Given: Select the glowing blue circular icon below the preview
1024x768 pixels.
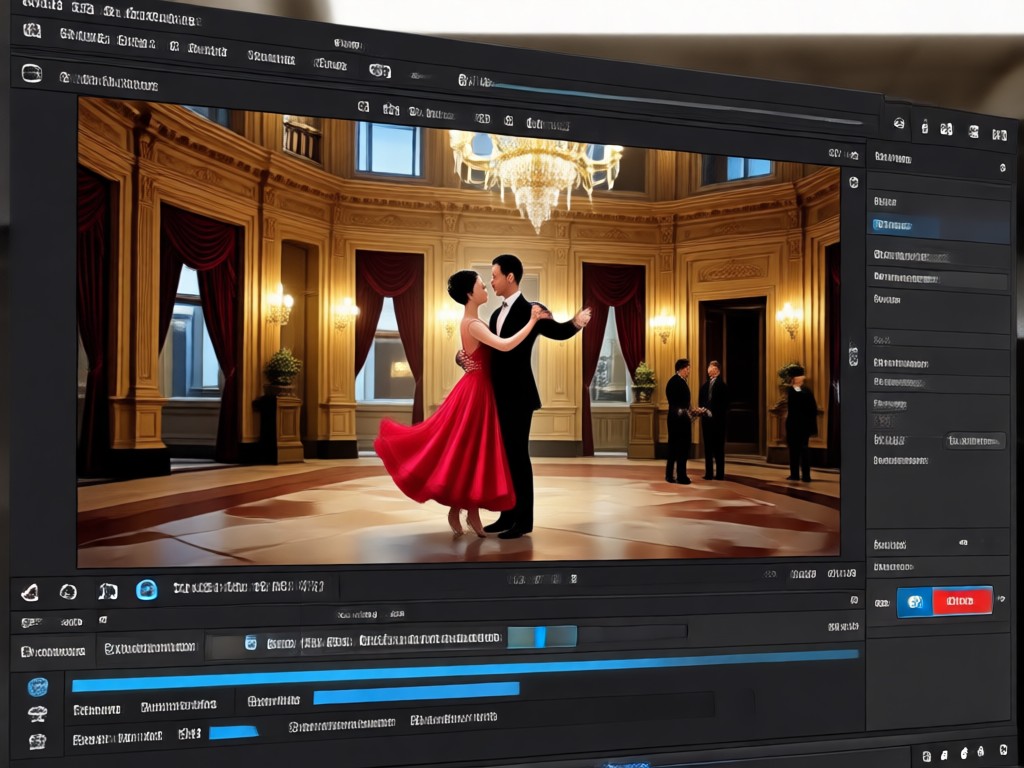Looking at the screenshot, I should pyautogui.click(x=146, y=590).
